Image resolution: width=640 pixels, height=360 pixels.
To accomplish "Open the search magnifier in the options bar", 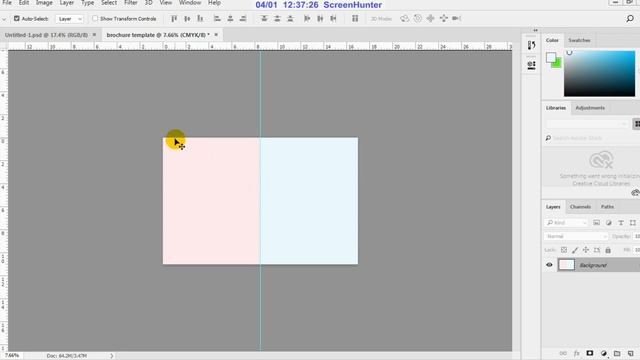I will (630, 18).
